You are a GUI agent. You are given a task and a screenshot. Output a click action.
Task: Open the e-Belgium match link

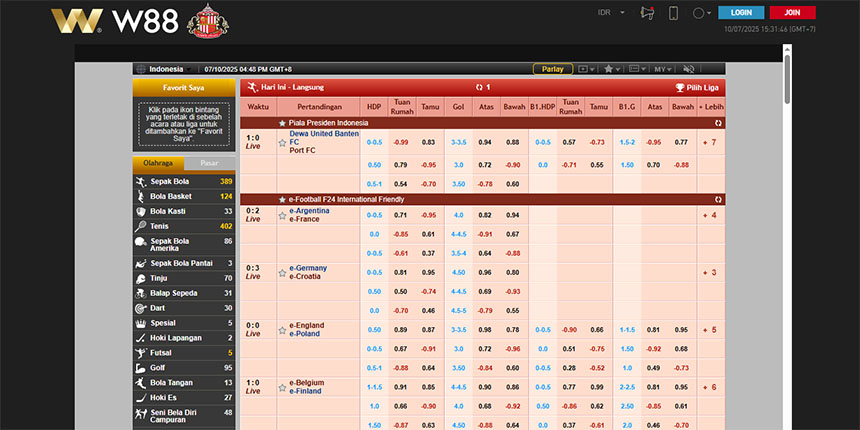307,383
